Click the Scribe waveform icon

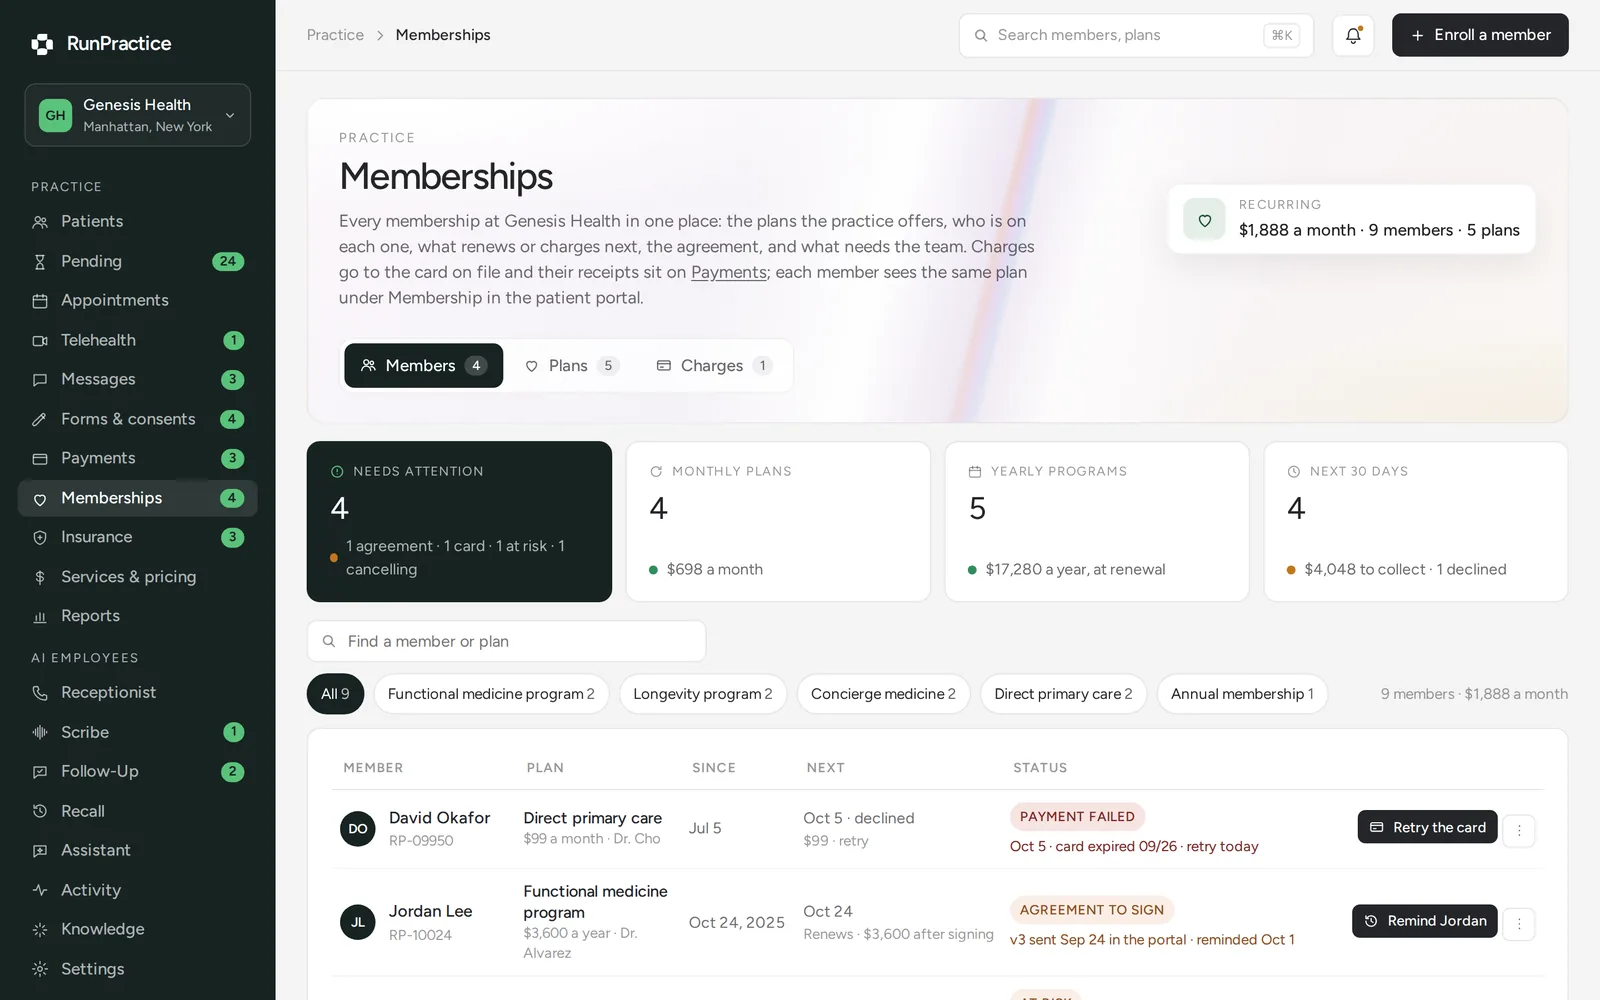tap(40, 733)
